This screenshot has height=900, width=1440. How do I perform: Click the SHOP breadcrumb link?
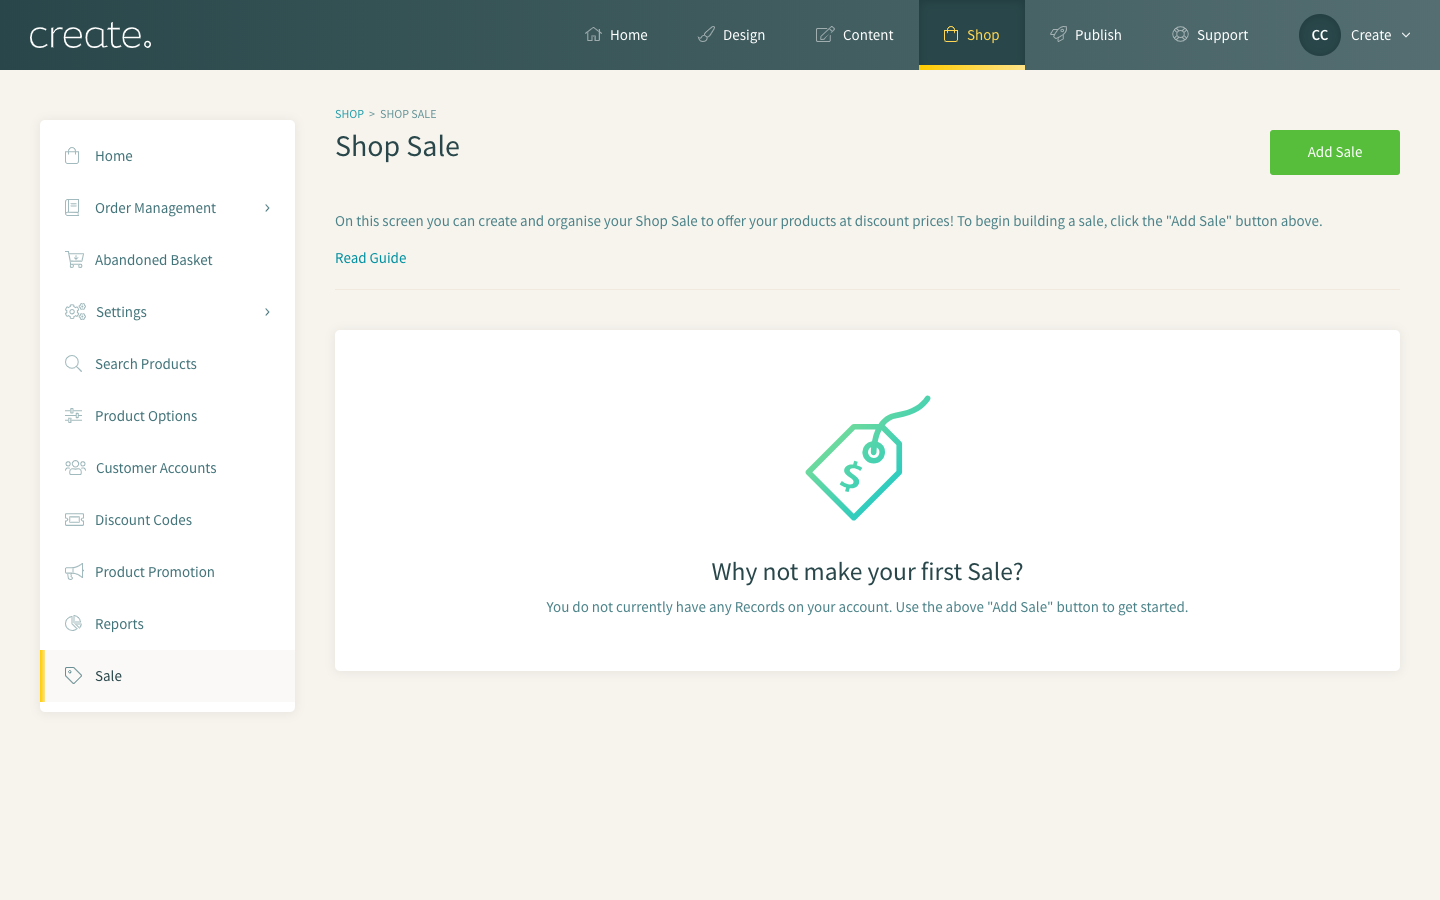[349, 114]
